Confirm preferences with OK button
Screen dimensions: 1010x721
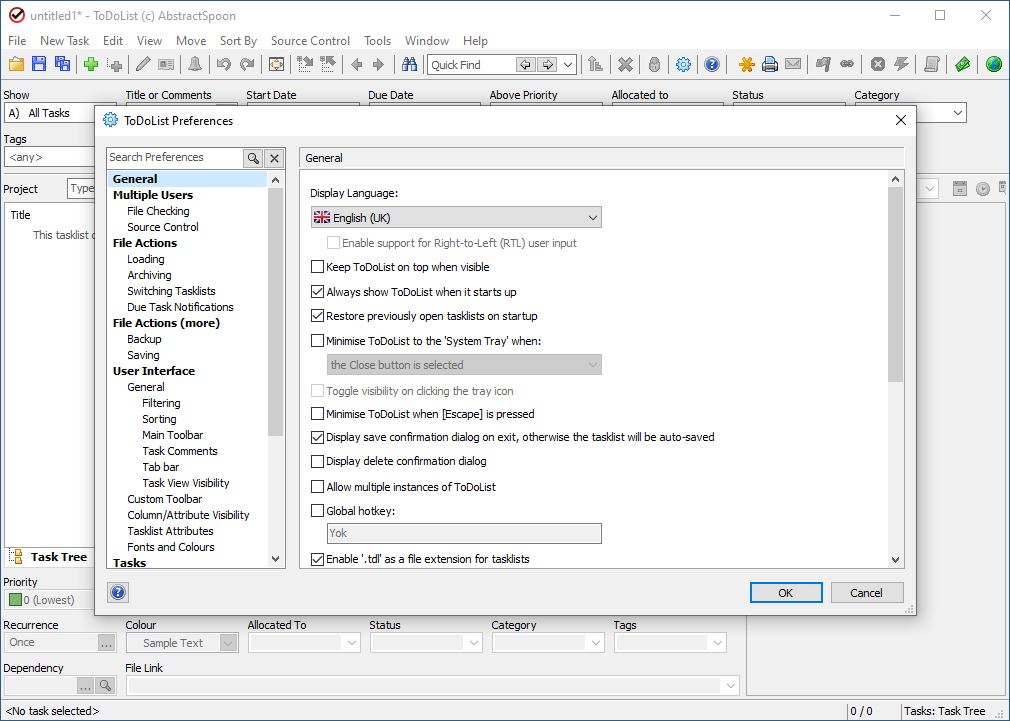point(786,593)
